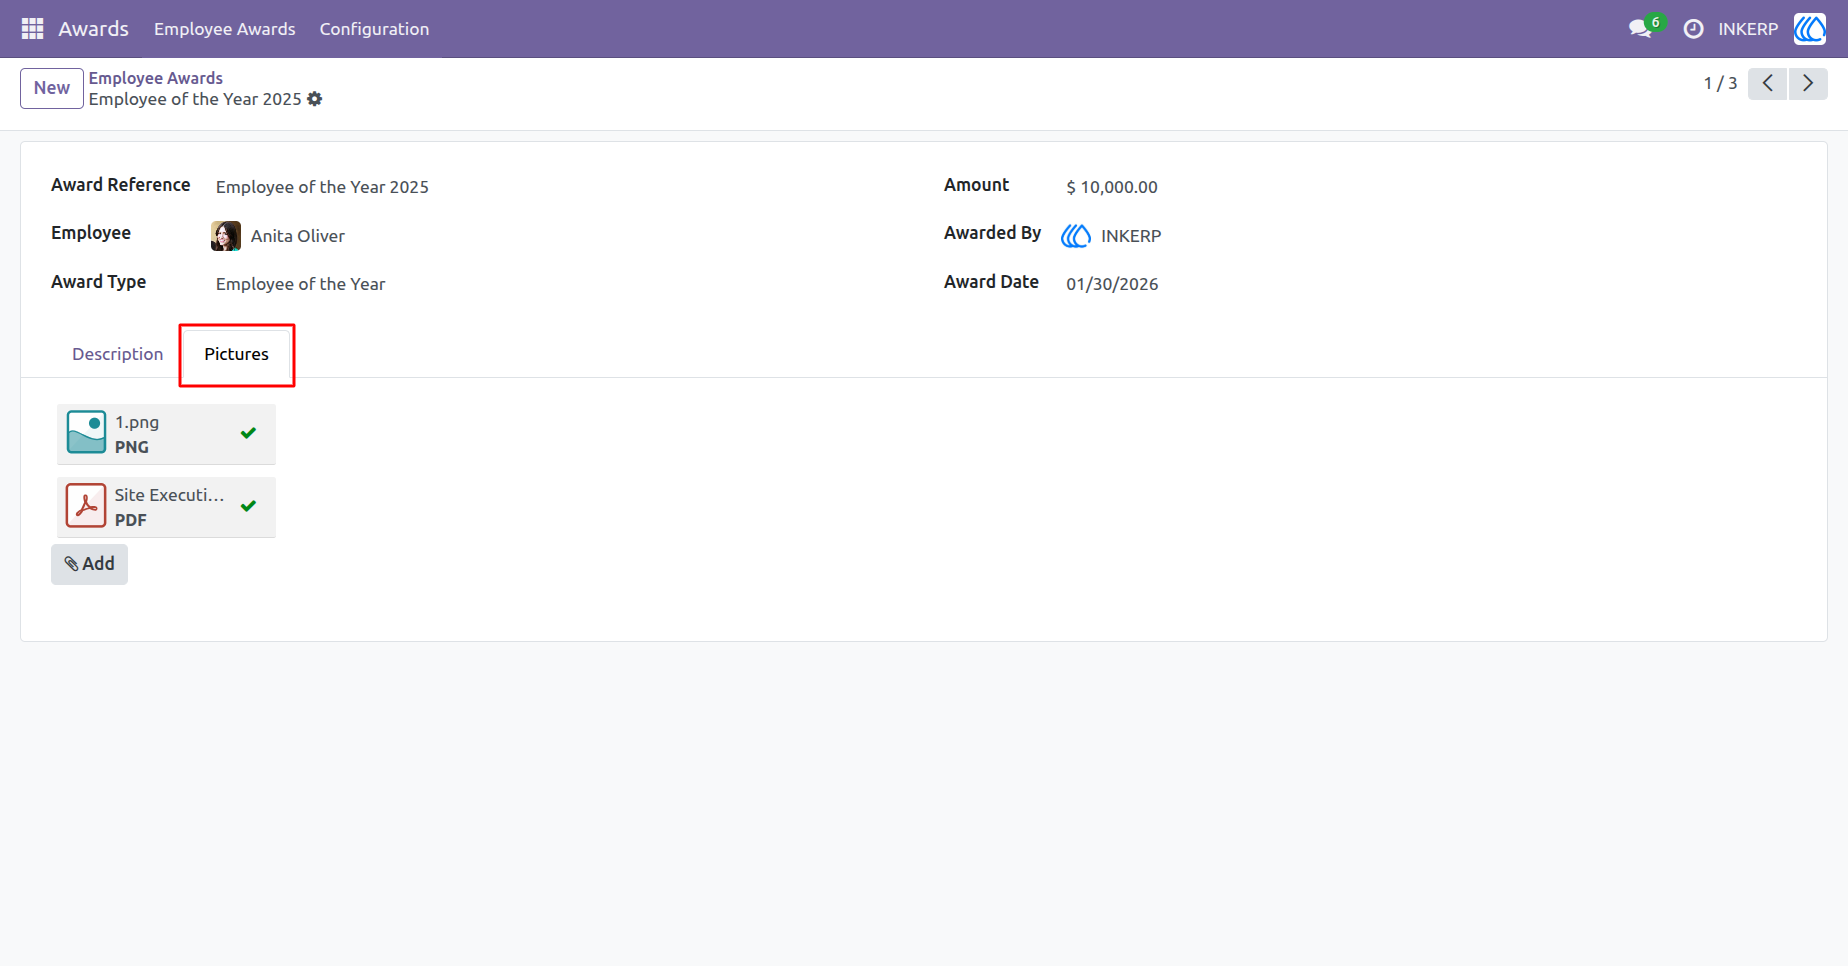Click the green checkmark on the PDF attachment
This screenshot has height=966, width=1848.
click(x=248, y=506)
